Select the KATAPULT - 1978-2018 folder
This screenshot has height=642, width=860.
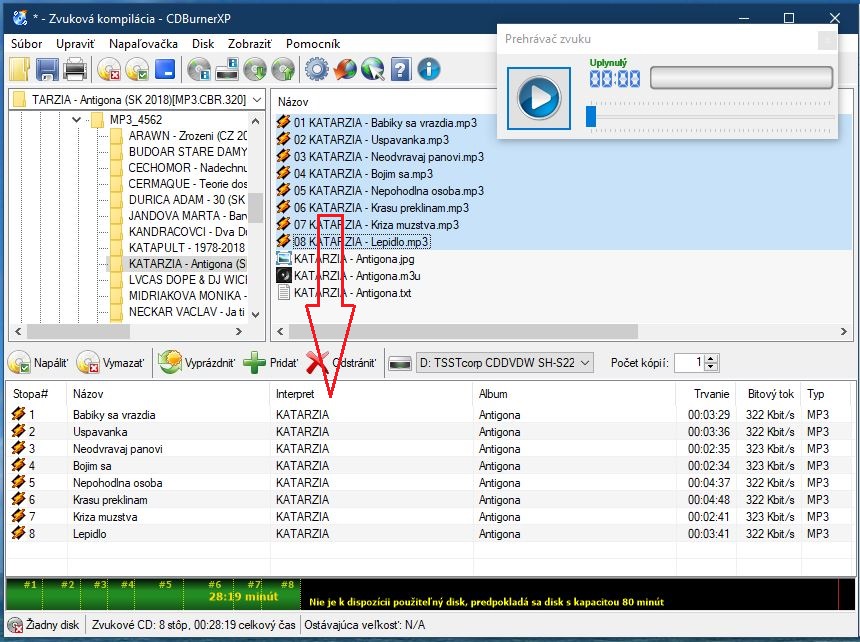[186, 246]
